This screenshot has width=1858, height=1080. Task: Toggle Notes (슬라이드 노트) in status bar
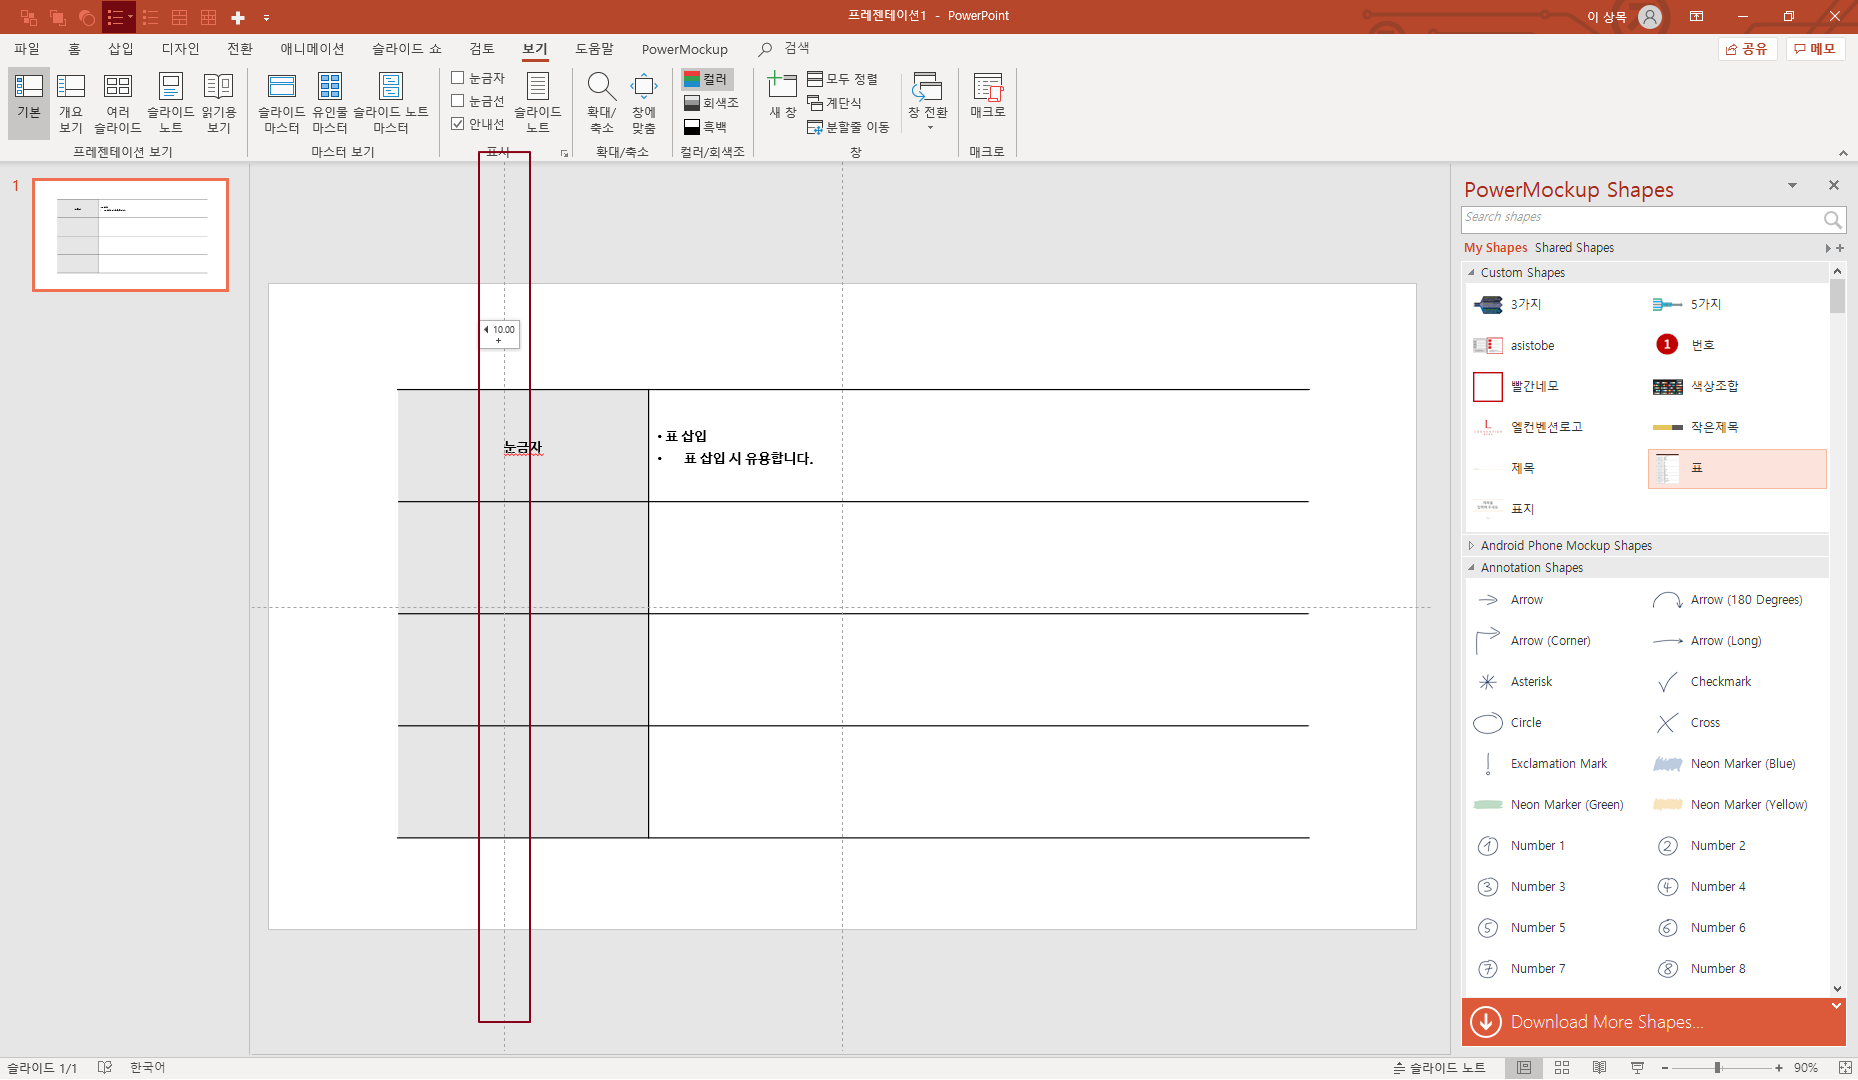tap(1439, 1068)
